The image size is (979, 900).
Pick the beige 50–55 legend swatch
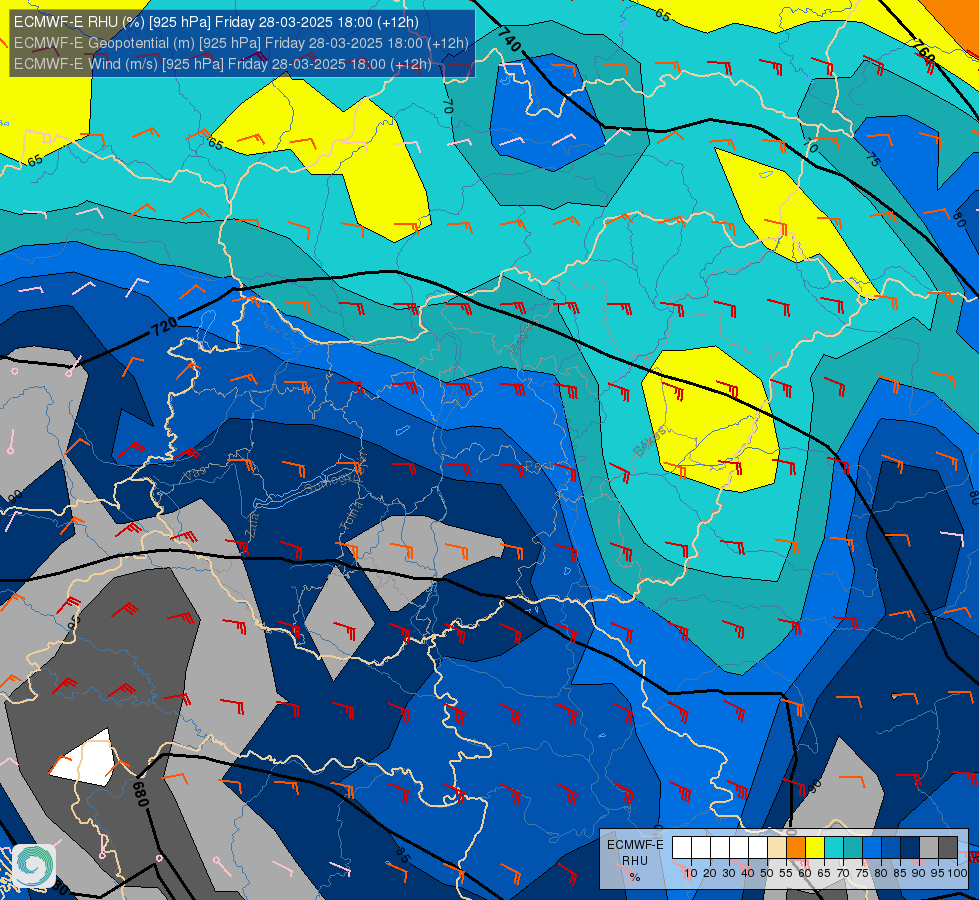point(777,848)
